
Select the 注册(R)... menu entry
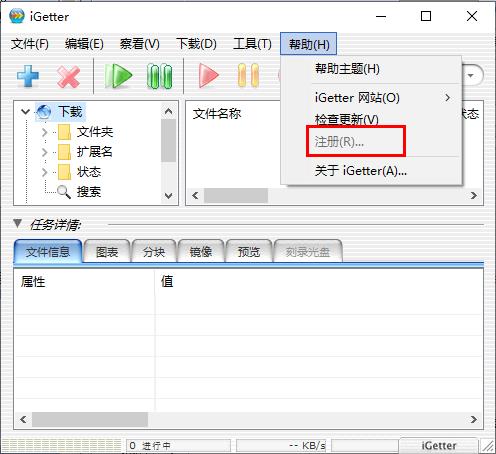point(371,142)
